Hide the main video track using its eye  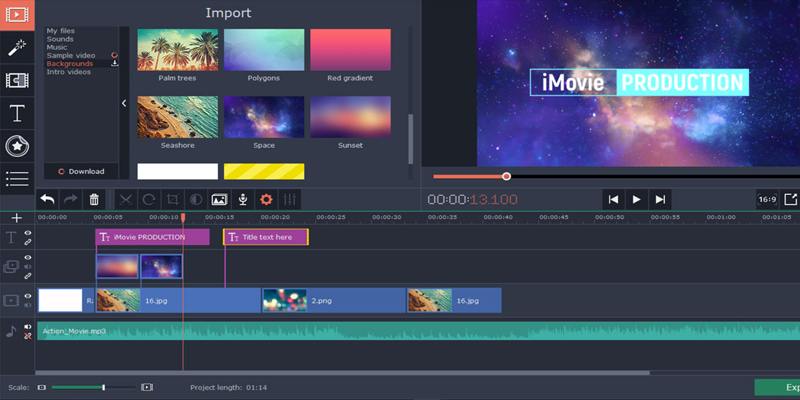[28, 296]
